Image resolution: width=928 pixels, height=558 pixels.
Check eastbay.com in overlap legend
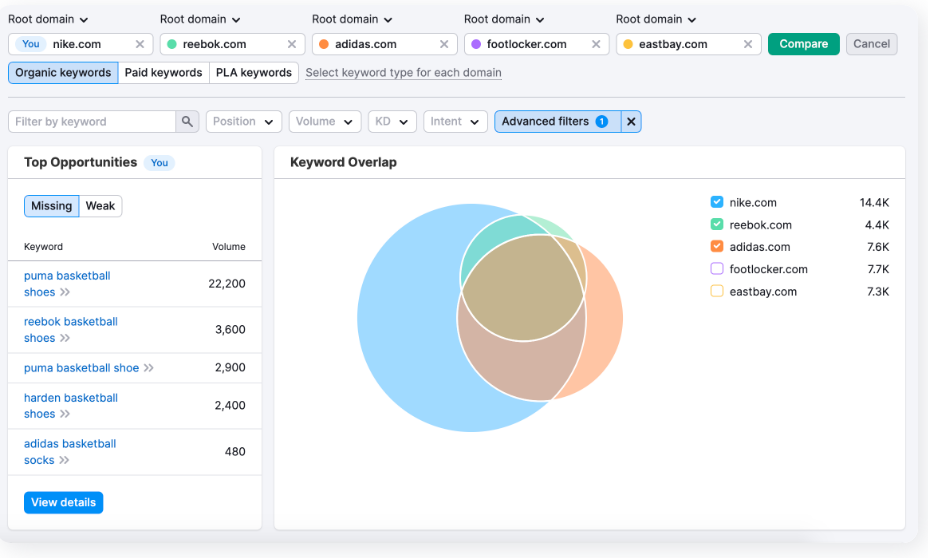pos(717,291)
